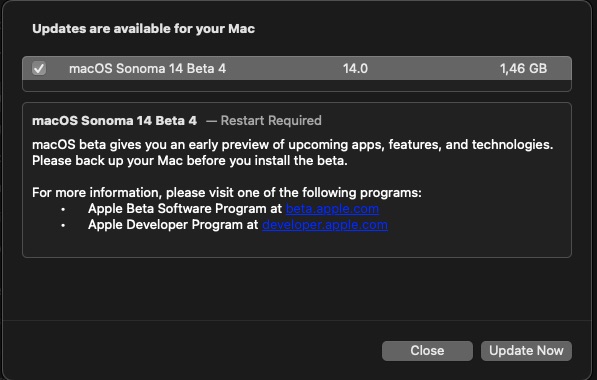
Task: Click the Restart Required label
Action: [x=271, y=121]
